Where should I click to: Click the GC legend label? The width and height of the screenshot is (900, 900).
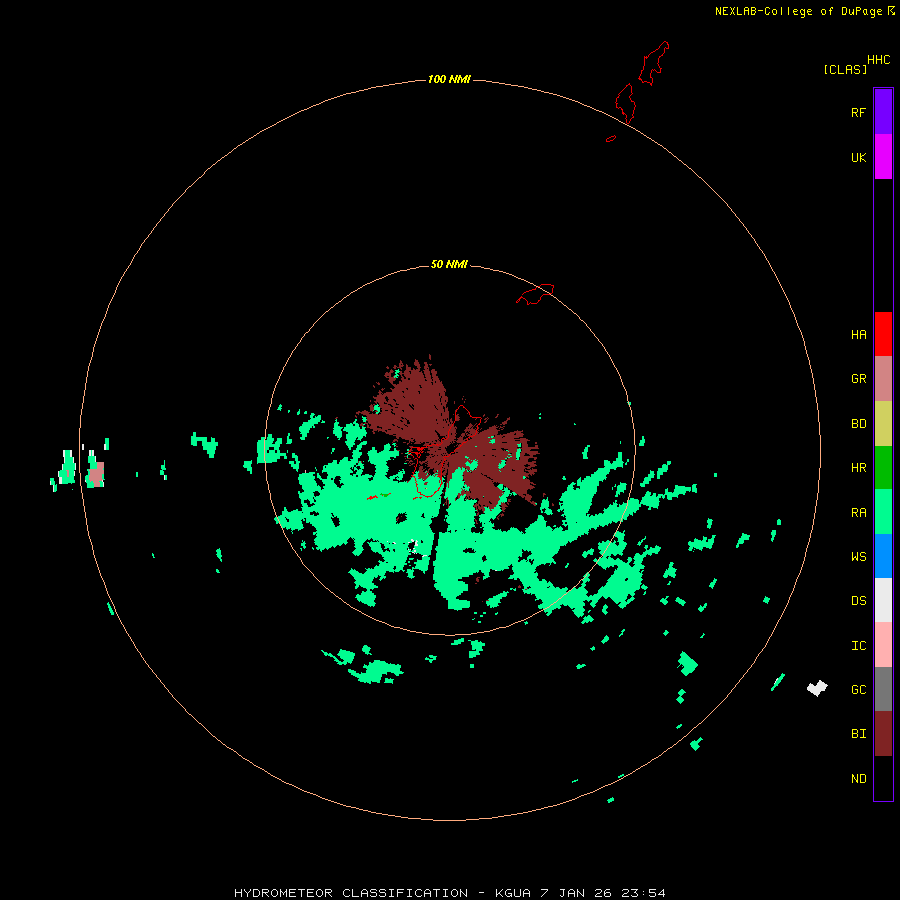pos(858,690)
